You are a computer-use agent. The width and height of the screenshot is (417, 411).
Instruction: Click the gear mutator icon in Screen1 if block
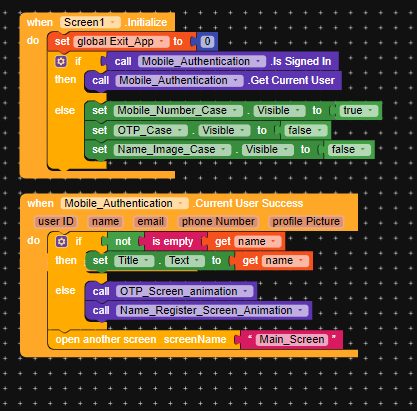(61, 61)
